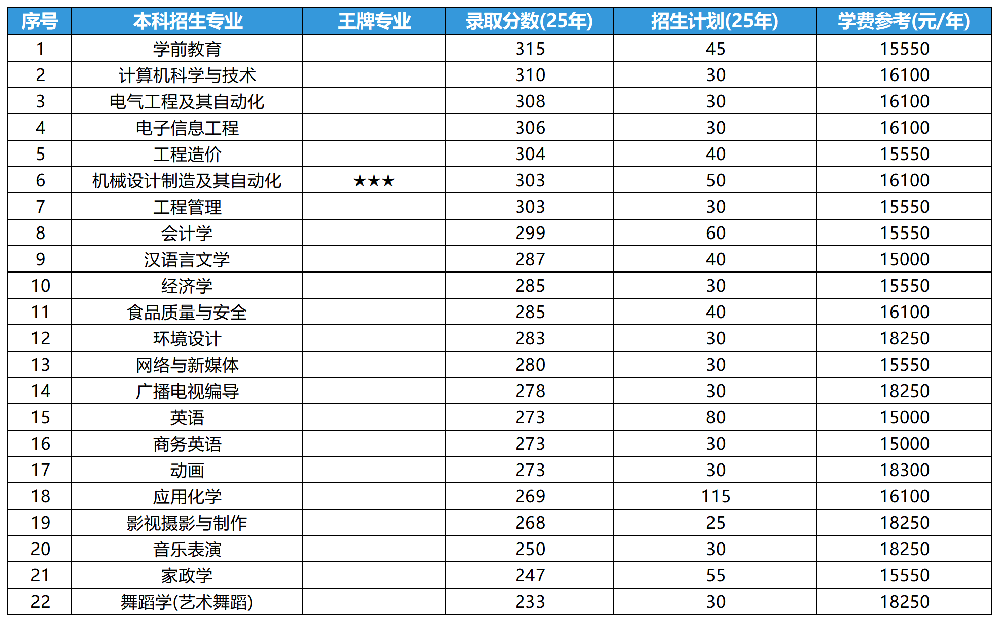The image size is (1000, 623).
Task: Click the 学费参考(元/年) column header
Action: [x=904, y=22]
